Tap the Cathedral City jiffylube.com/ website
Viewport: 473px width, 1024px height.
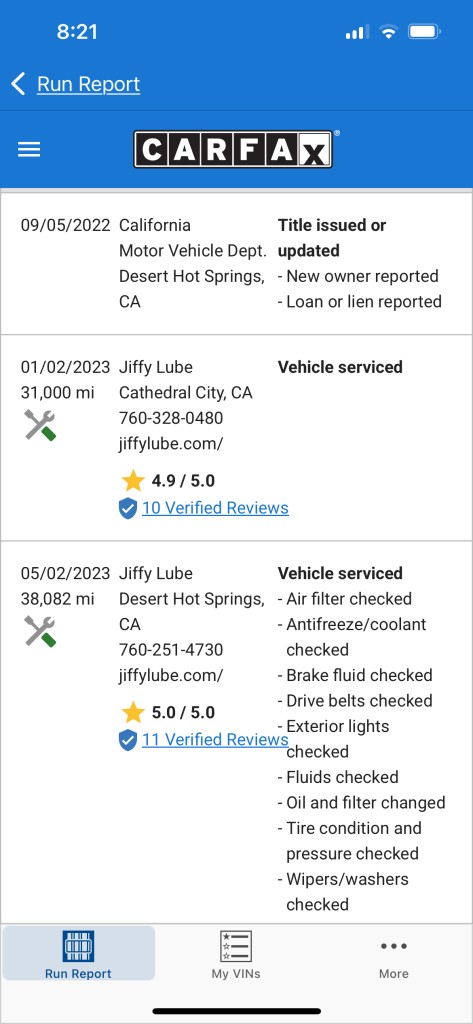(171, 444)
